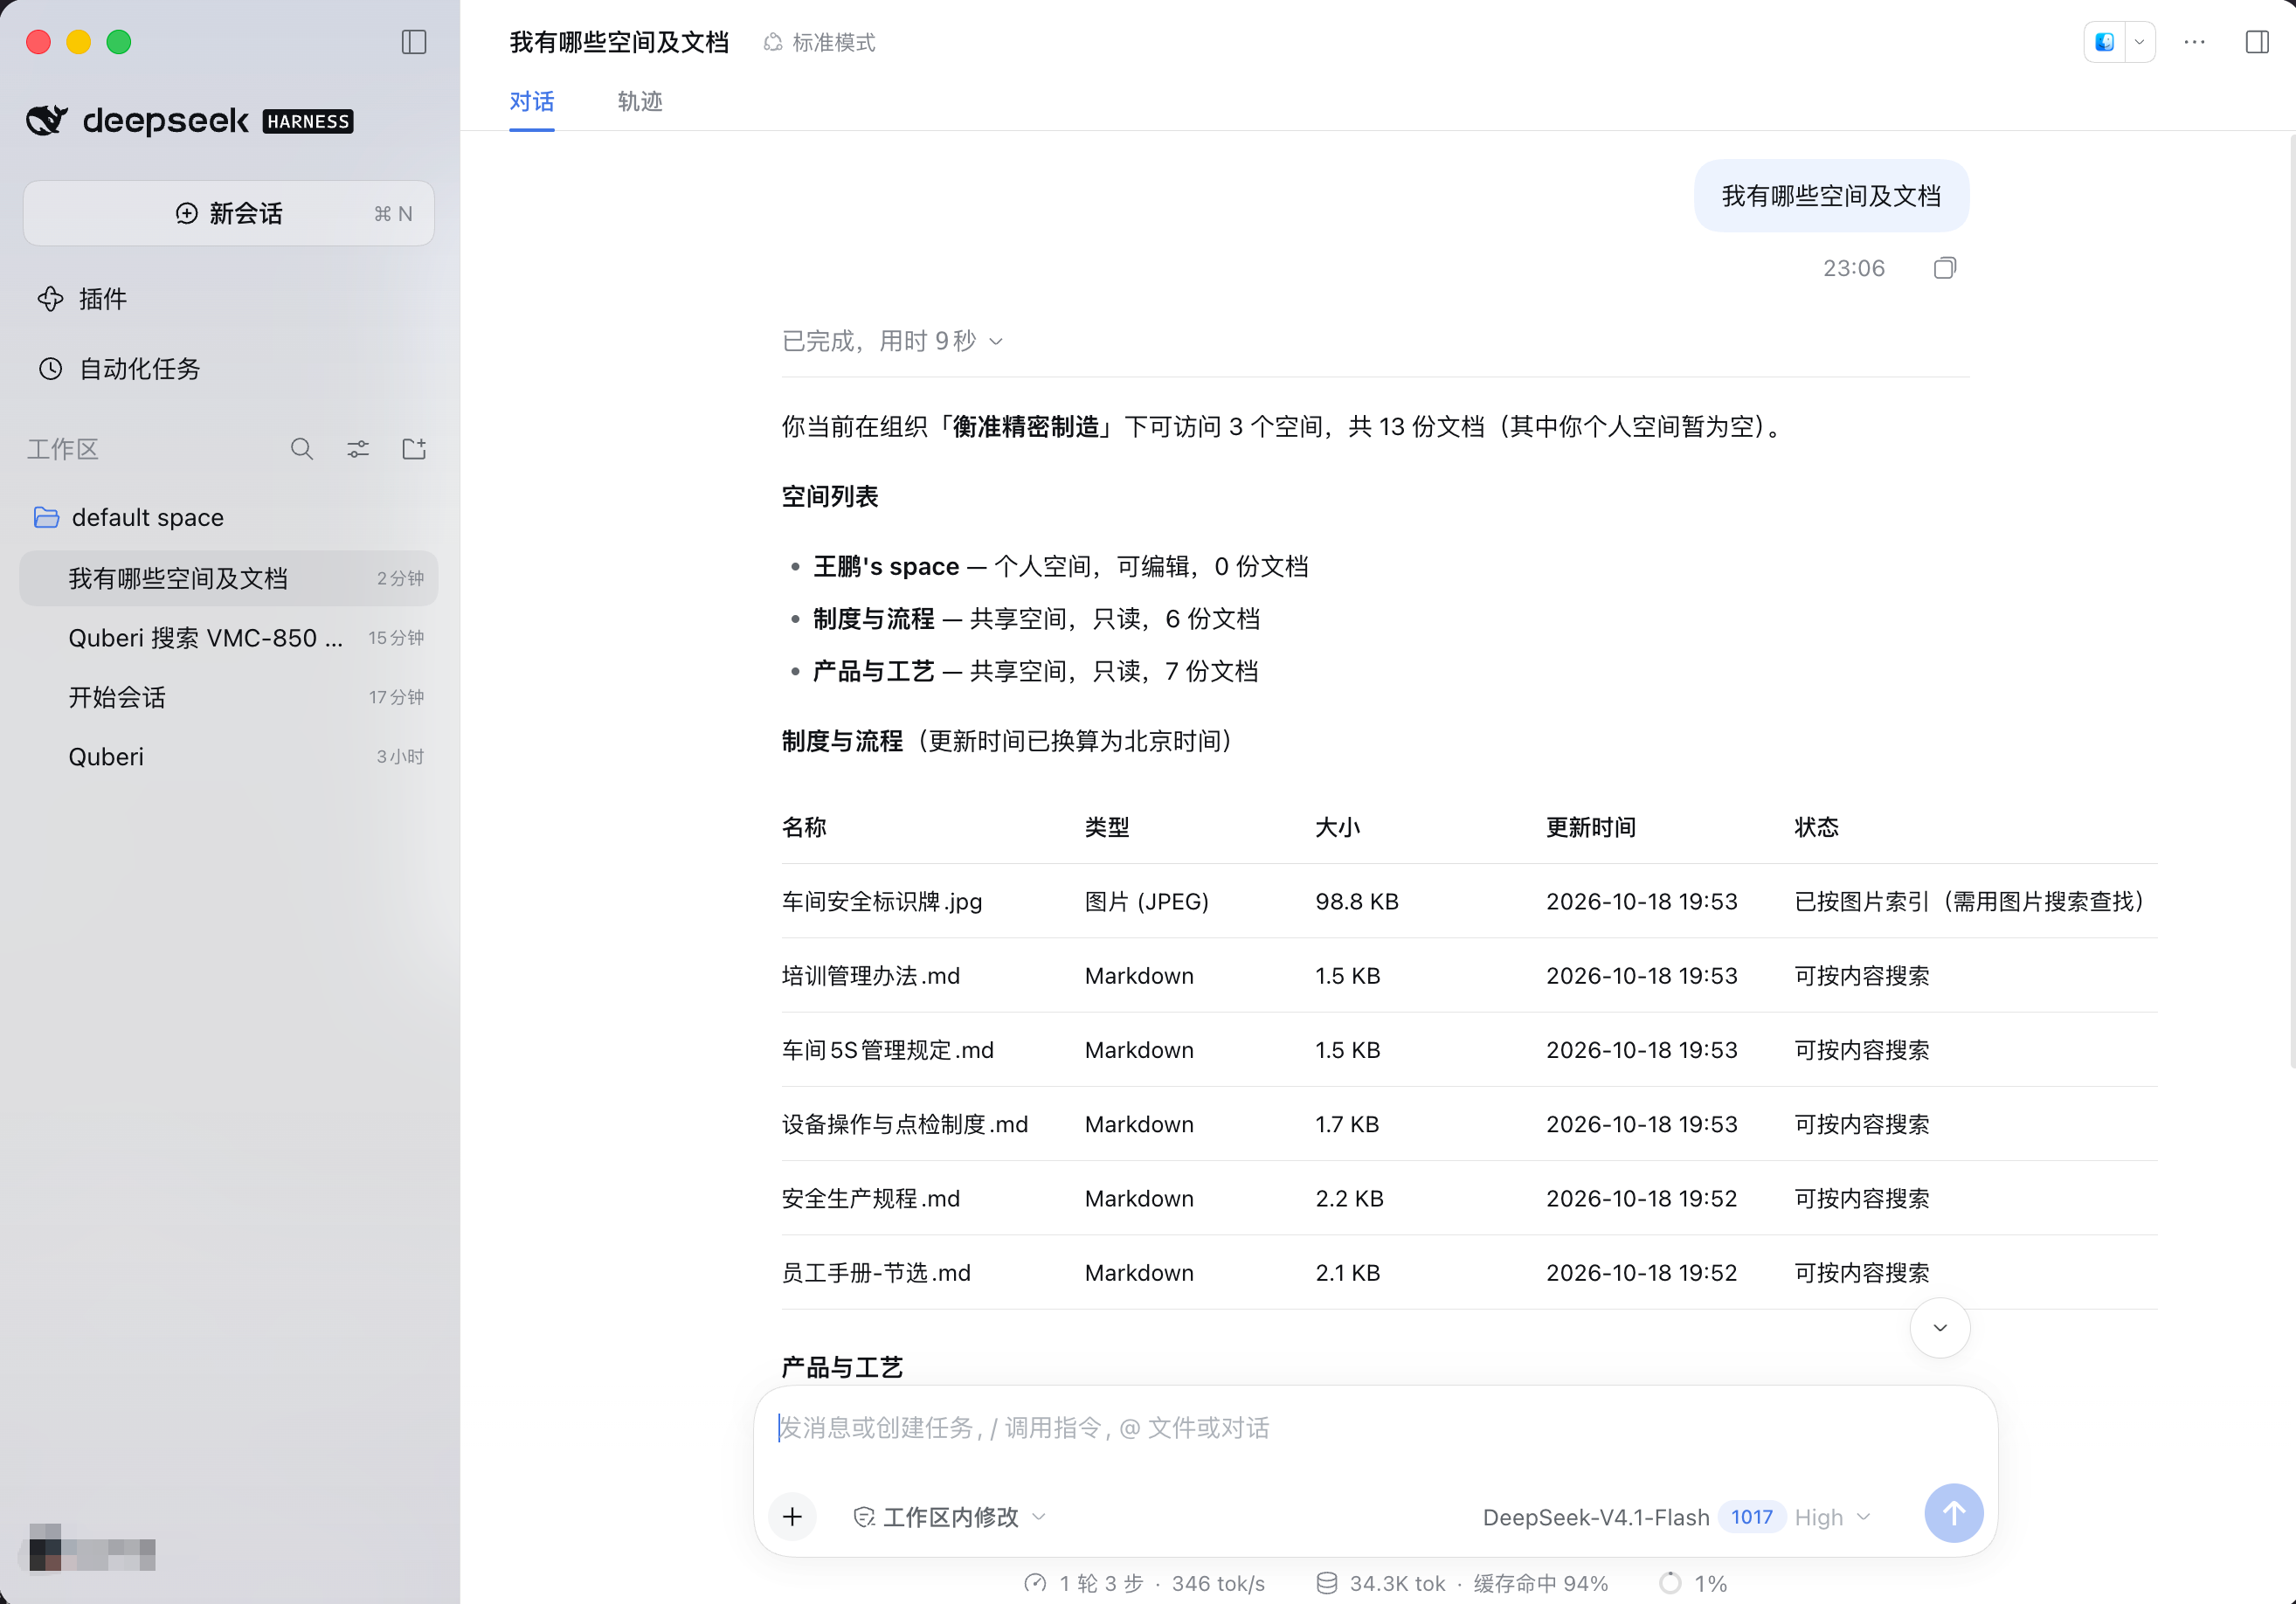This screenshot has width=2296, height=1604.
Task: Click the 培训管理办法.md file name
Action: point(871,975)
